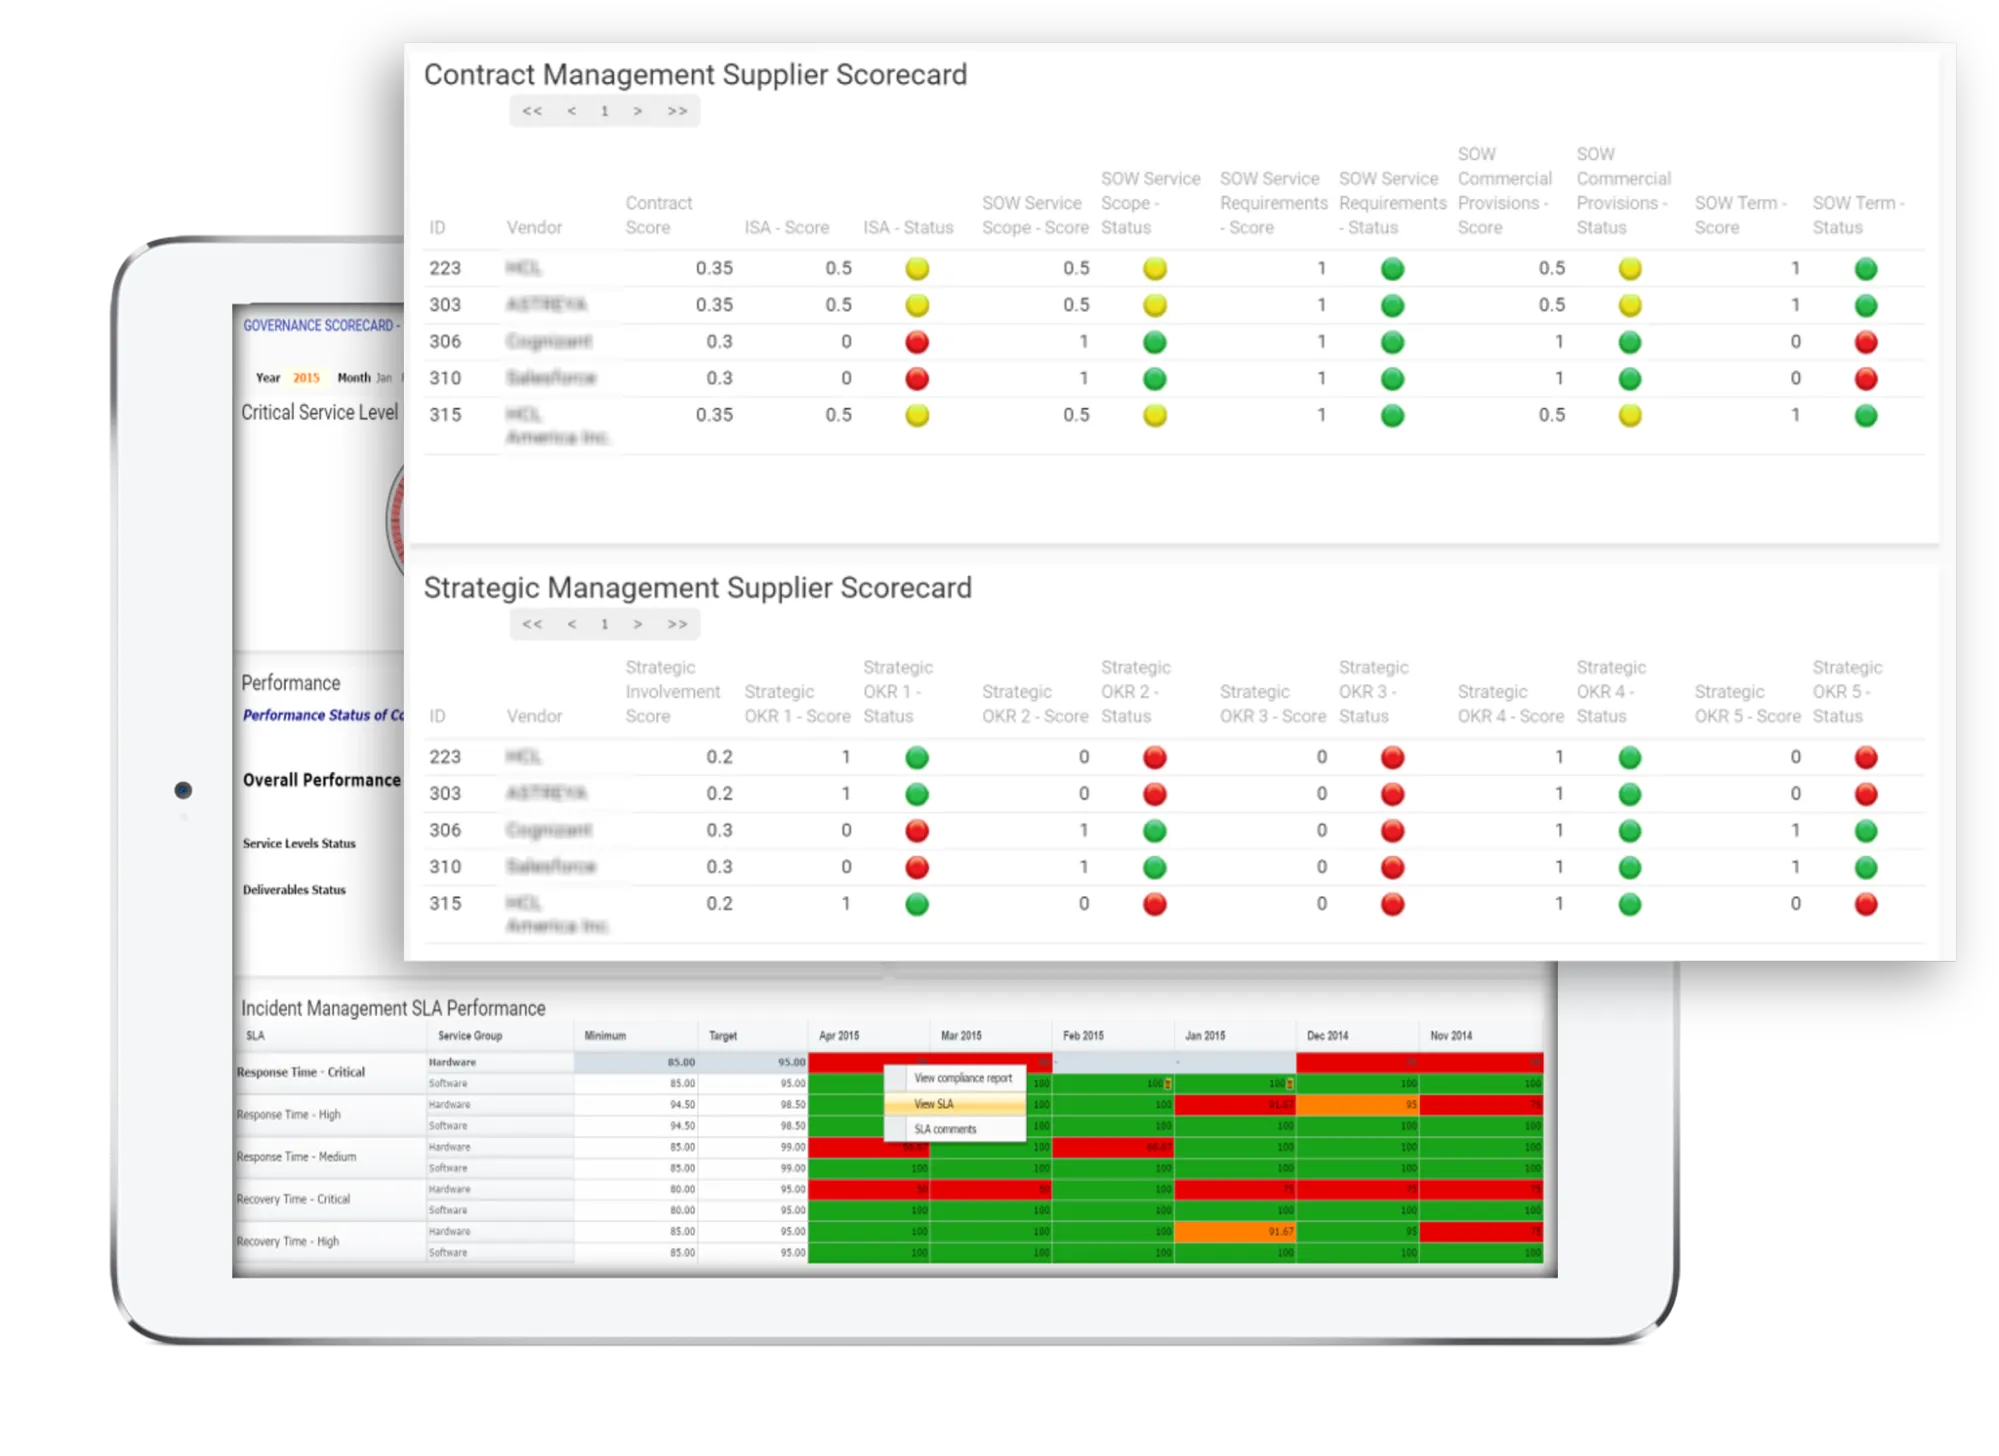Go to the Strategic scorecard's previous page (<)
1999x1456 pixels.
(x=571, y=624)
